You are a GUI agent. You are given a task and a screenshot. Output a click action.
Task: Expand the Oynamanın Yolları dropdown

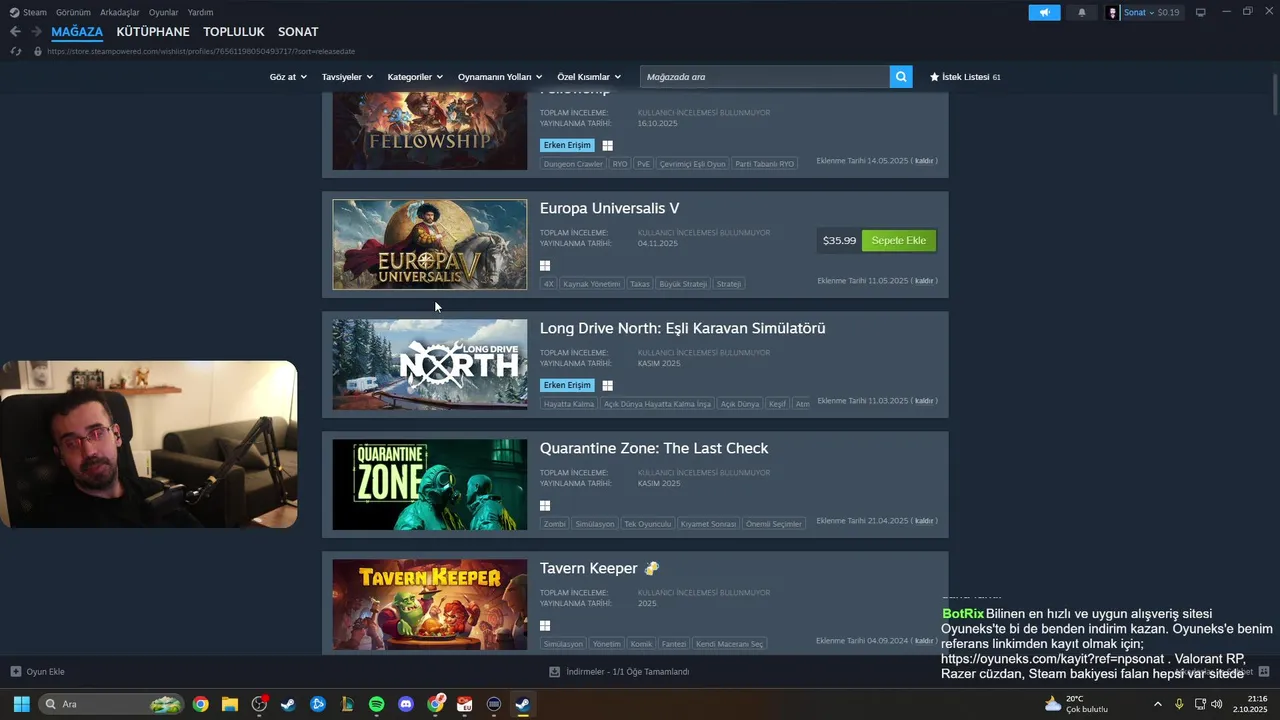500,77
